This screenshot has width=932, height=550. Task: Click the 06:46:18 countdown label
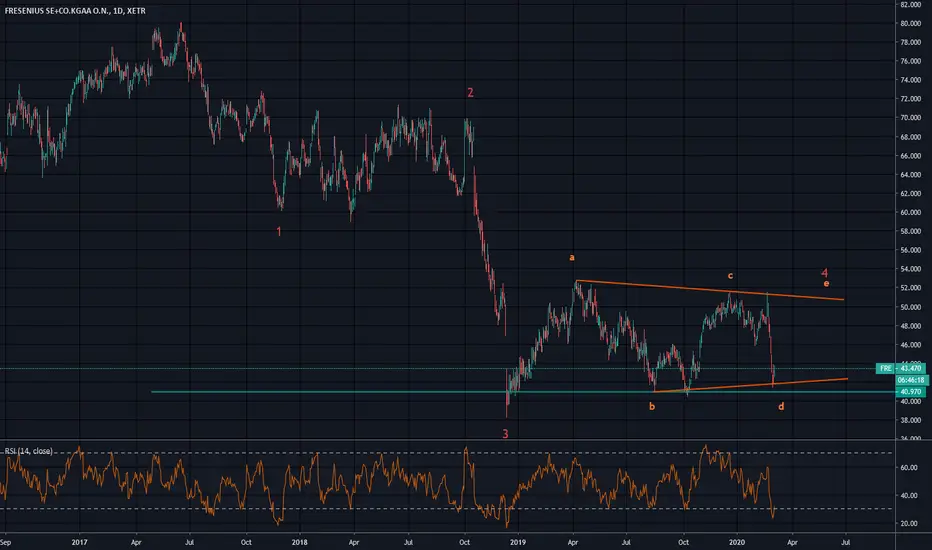(910, 380)
